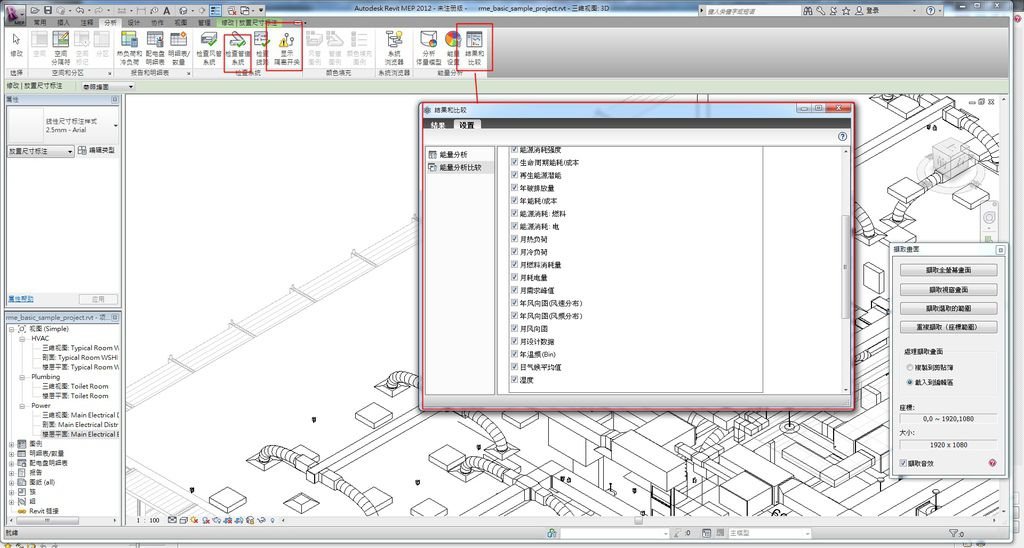
Task: Uncheck the 再生能源潜能 checkbox
Action: coord(515,175)
